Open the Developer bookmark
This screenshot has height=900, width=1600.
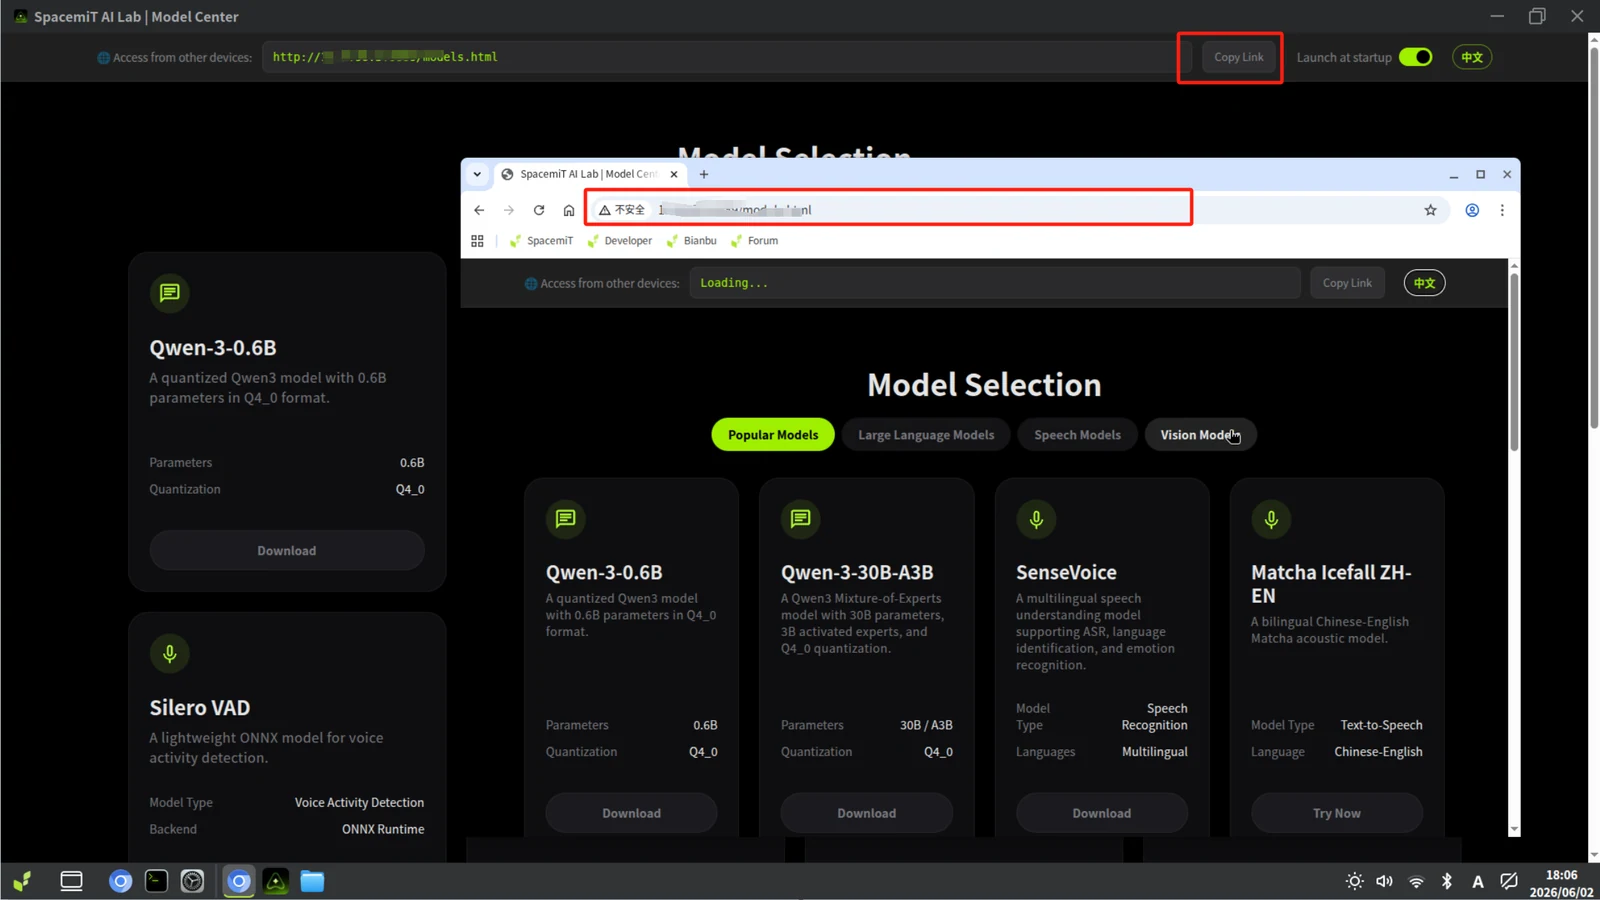pos(619,241)
